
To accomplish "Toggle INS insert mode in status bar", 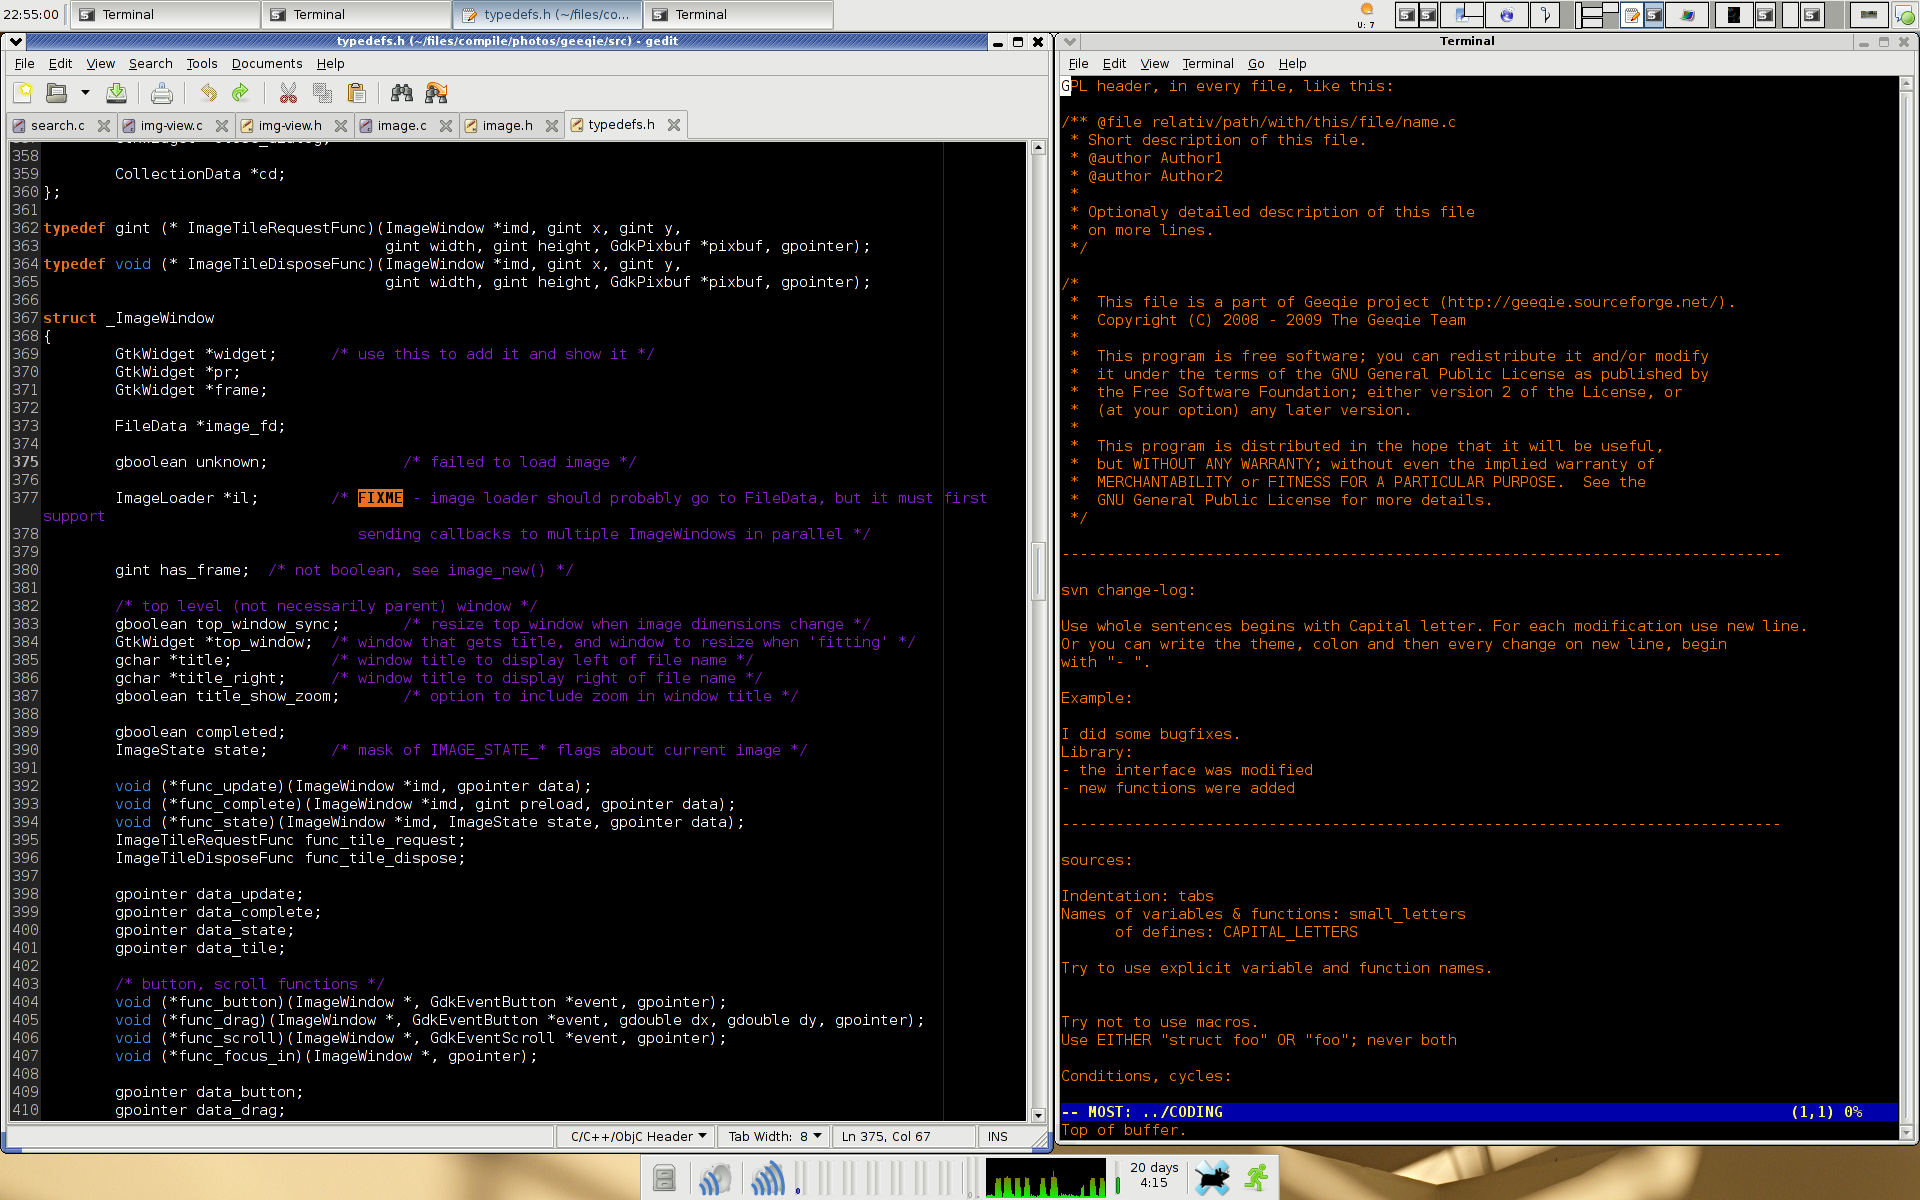I will click(998, 1136).
